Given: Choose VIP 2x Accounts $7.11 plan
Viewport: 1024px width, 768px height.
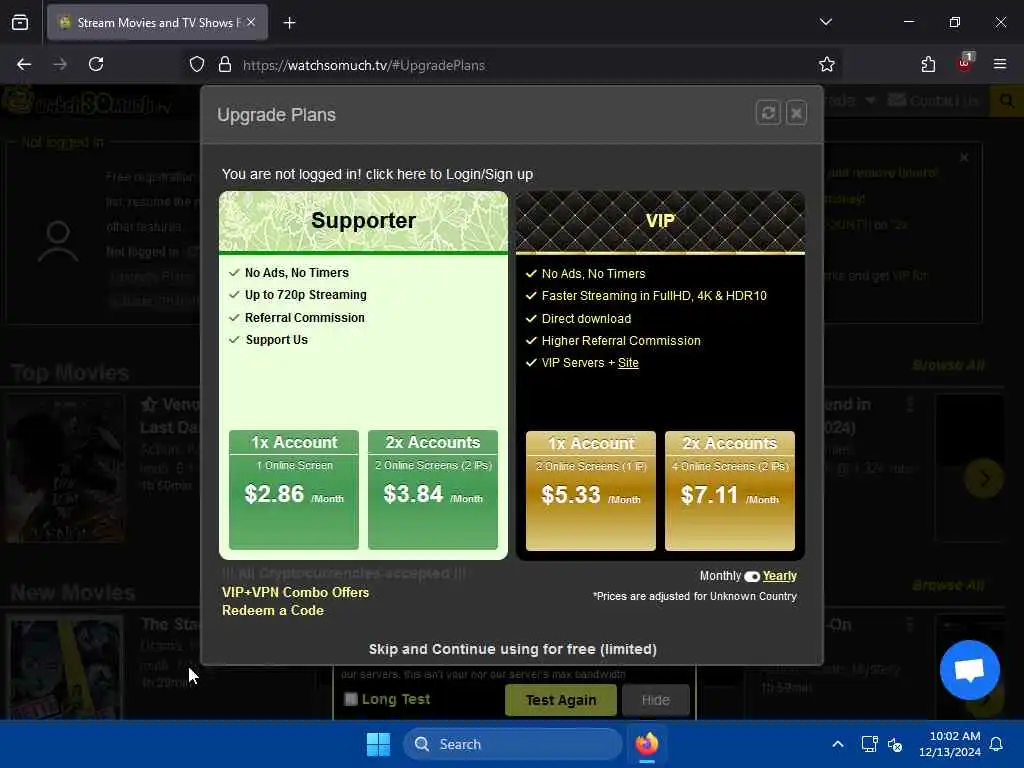Looking at the screenshot, I should pos(729,490).
